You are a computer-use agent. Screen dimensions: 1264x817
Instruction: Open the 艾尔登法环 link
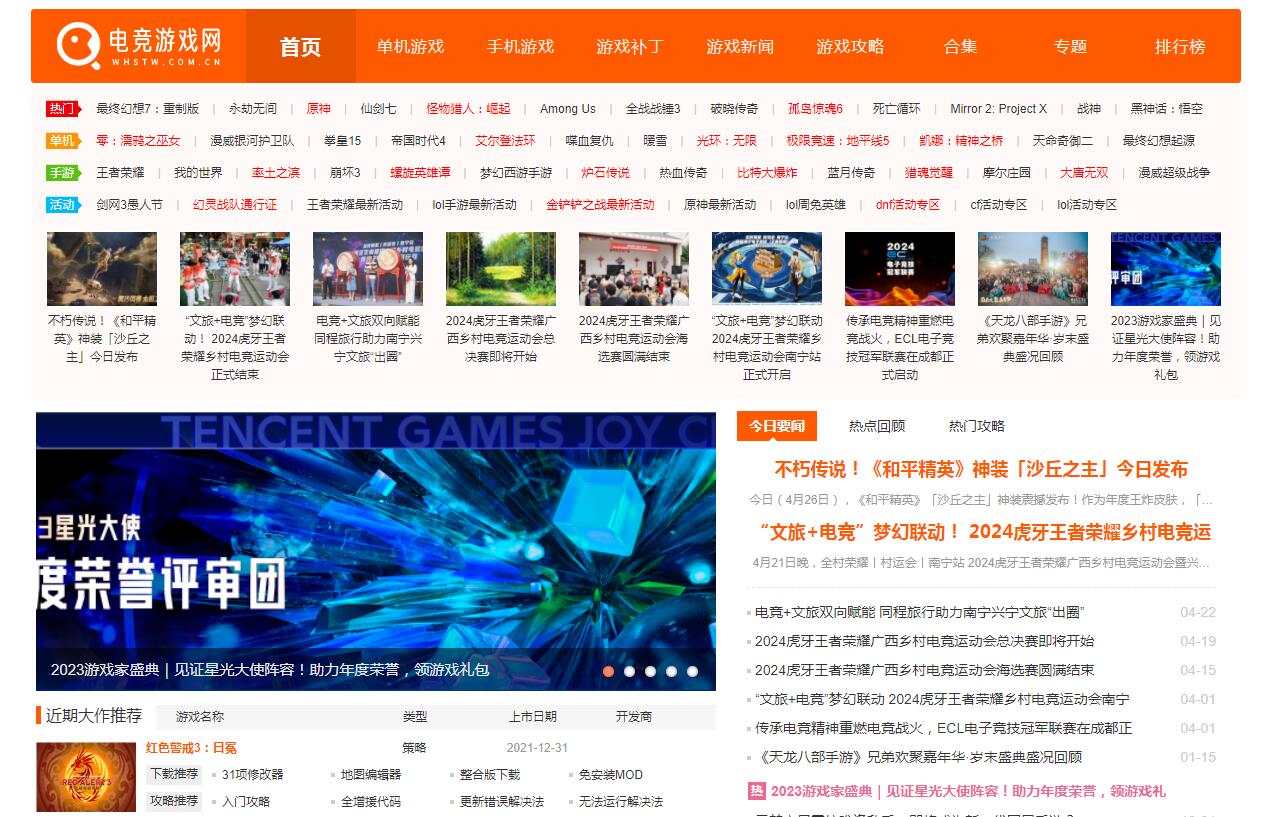click(505, 140)
